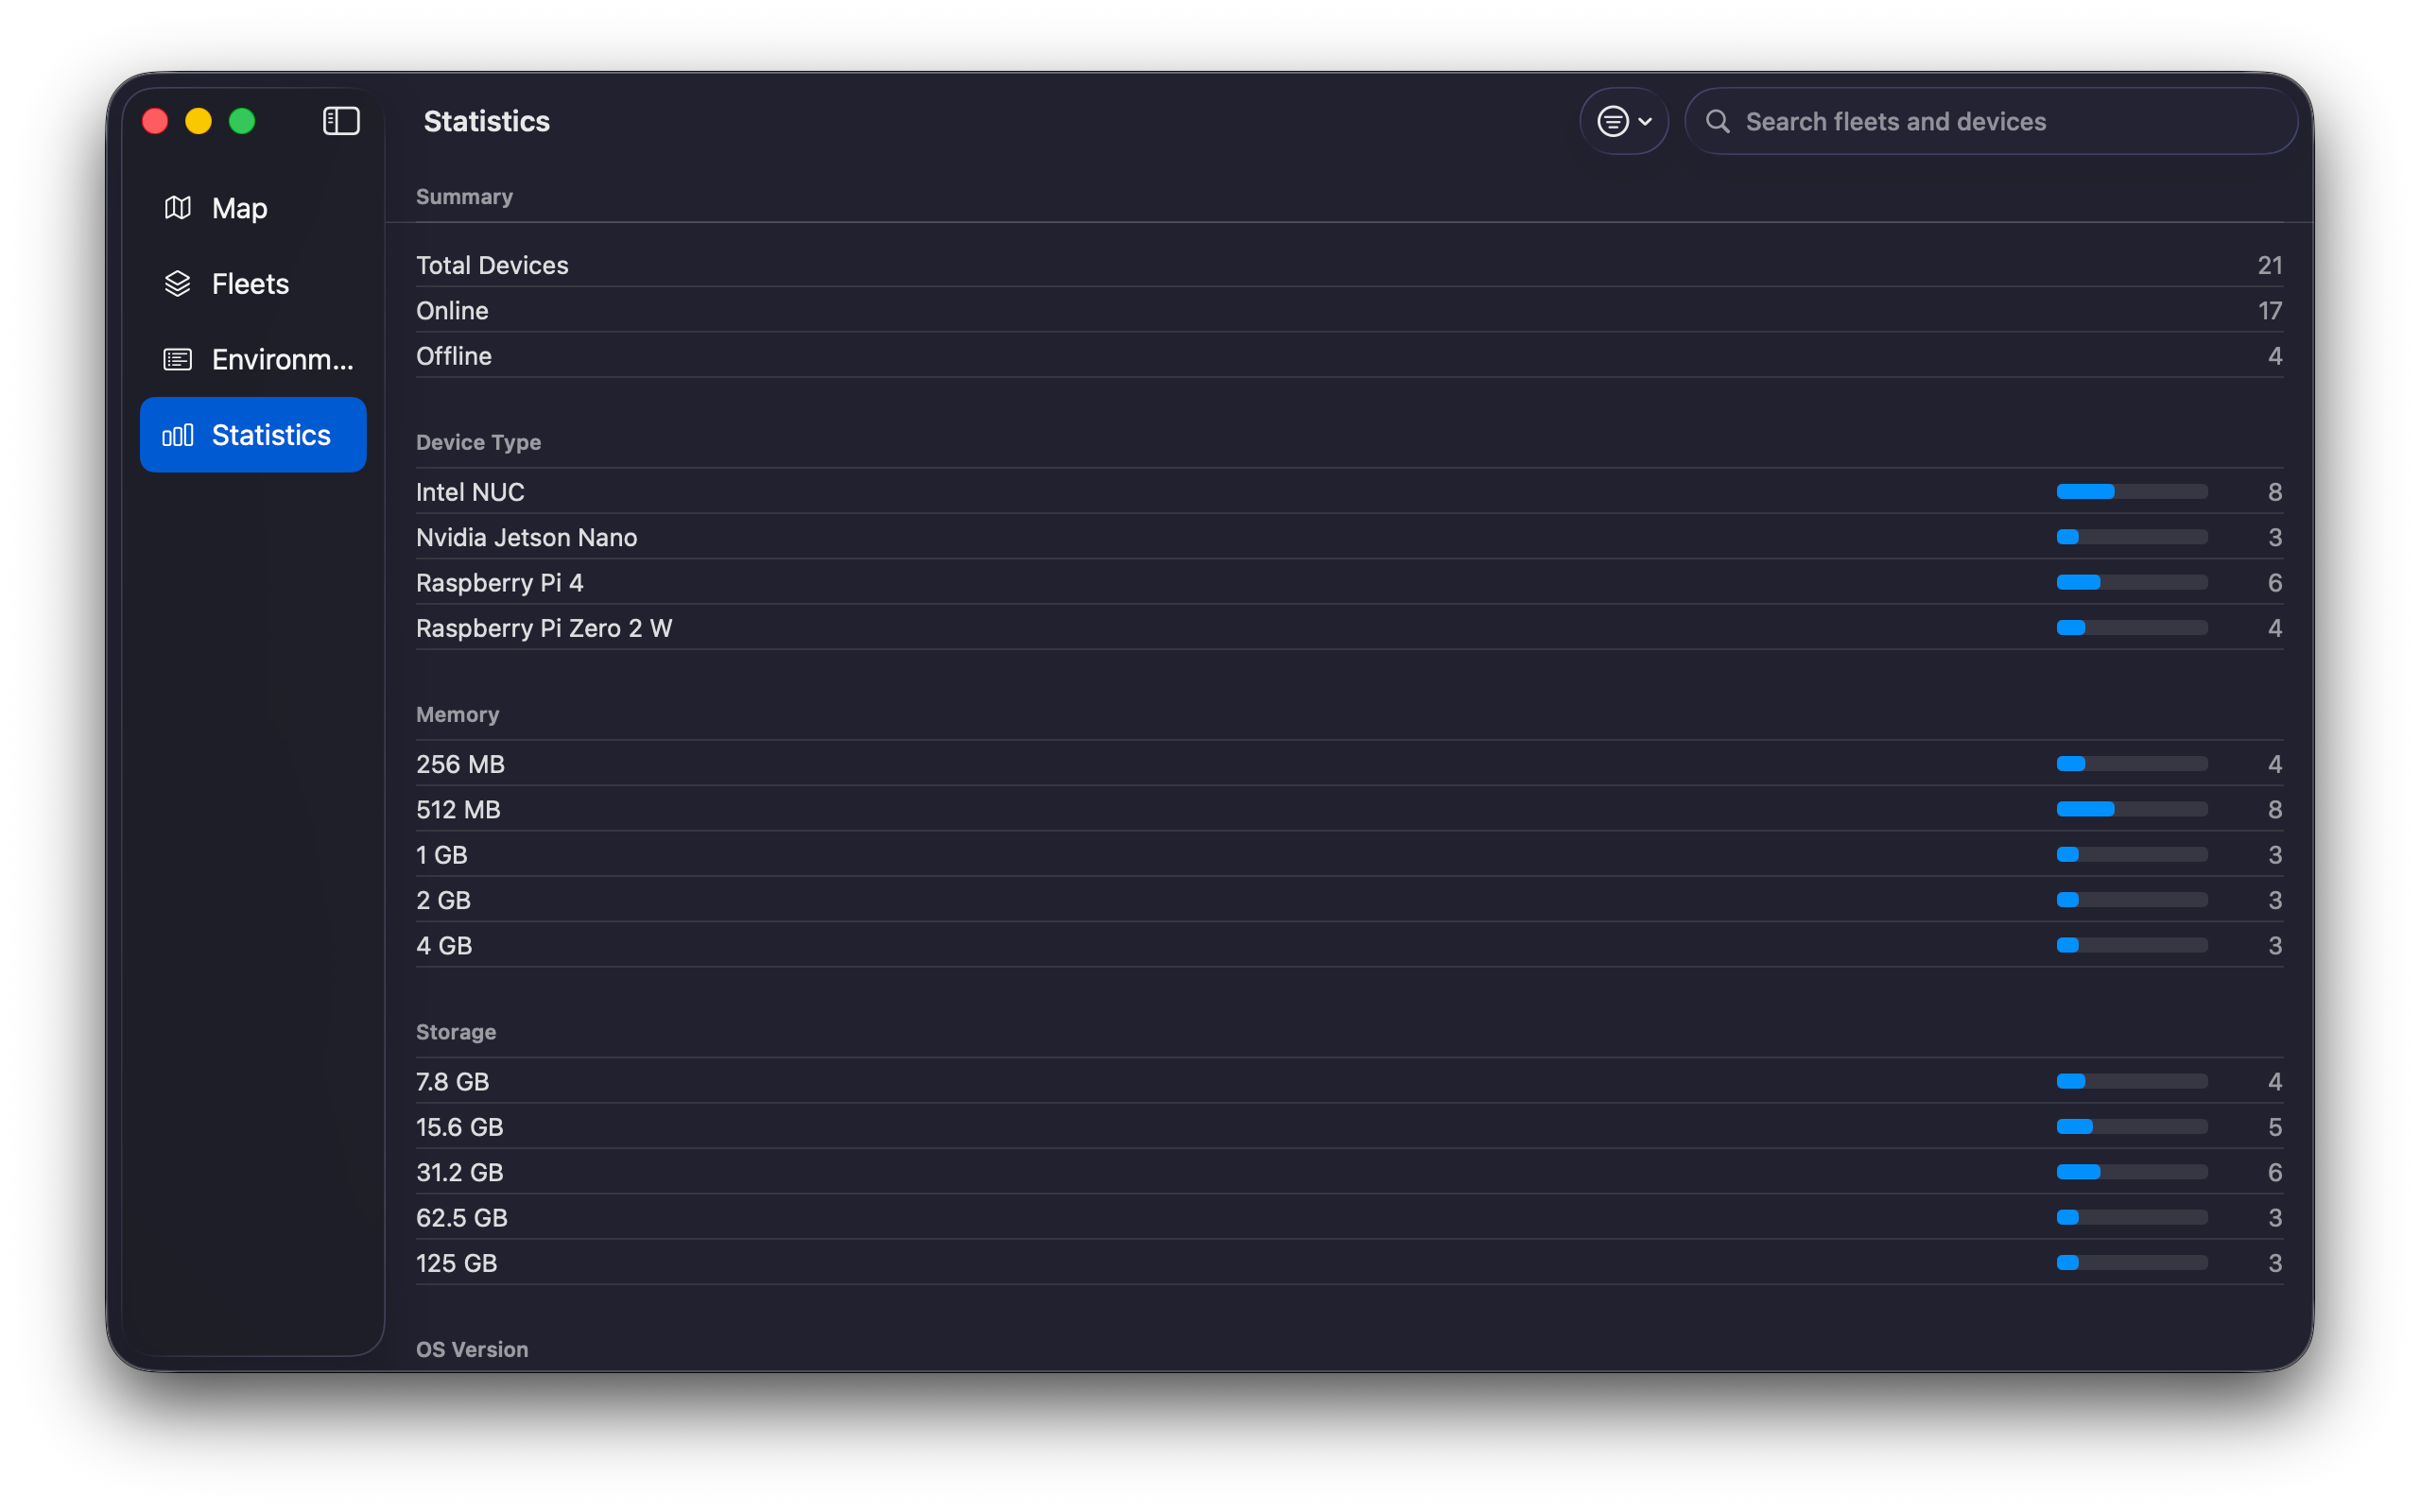This screenshot has width=2420, height=1512.
Task: Click the 256 MB progress bar
Action: [2132, 764]
